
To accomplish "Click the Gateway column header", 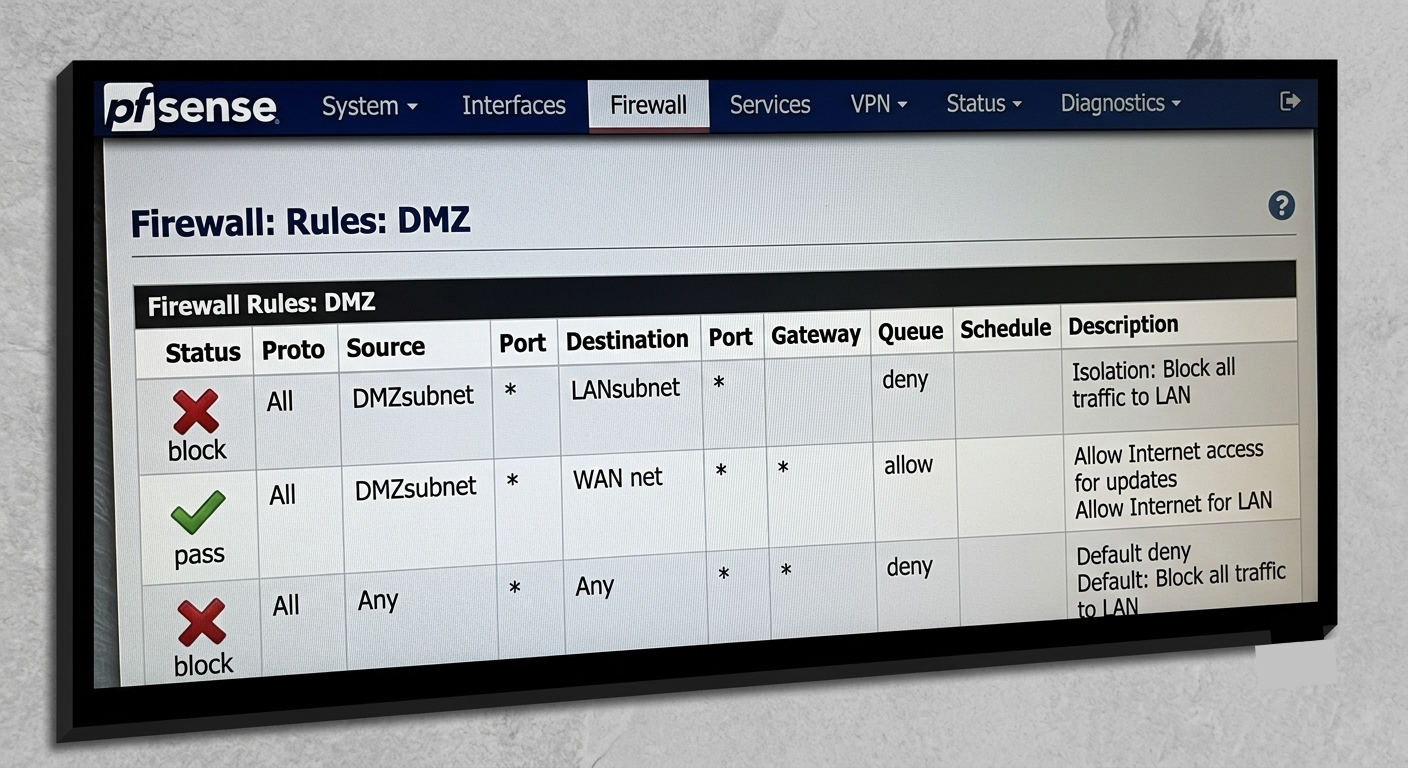I will (816, 335).
